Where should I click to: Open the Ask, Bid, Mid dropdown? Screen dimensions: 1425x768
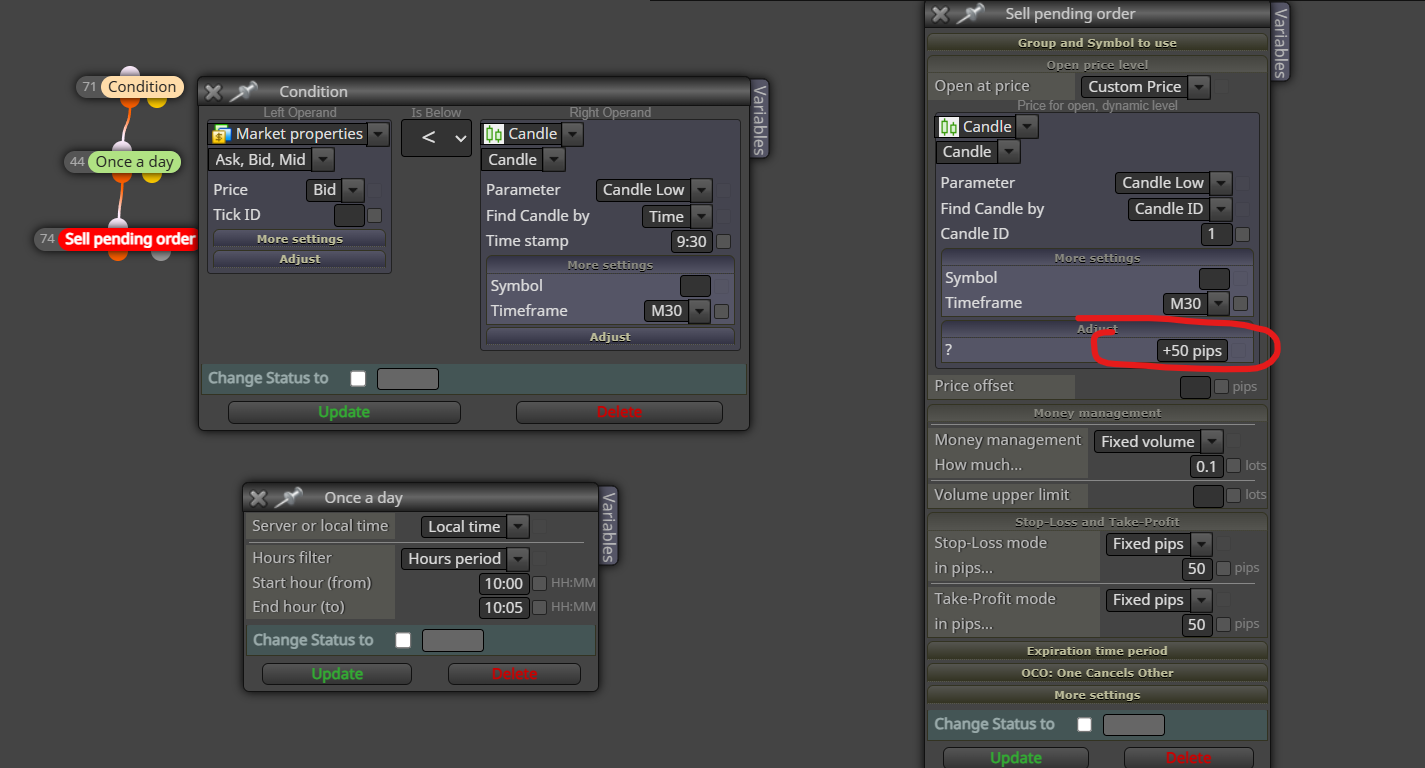pos(322,160)
